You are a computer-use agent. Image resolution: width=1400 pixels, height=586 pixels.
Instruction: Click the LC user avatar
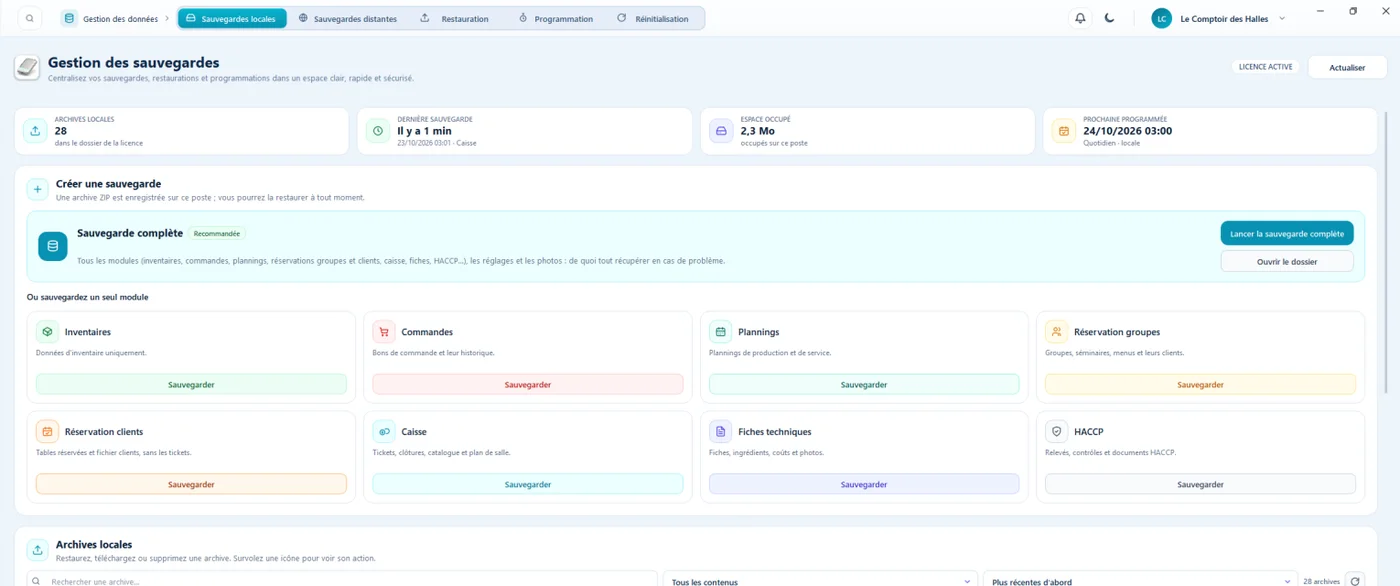click(1161, 18)
